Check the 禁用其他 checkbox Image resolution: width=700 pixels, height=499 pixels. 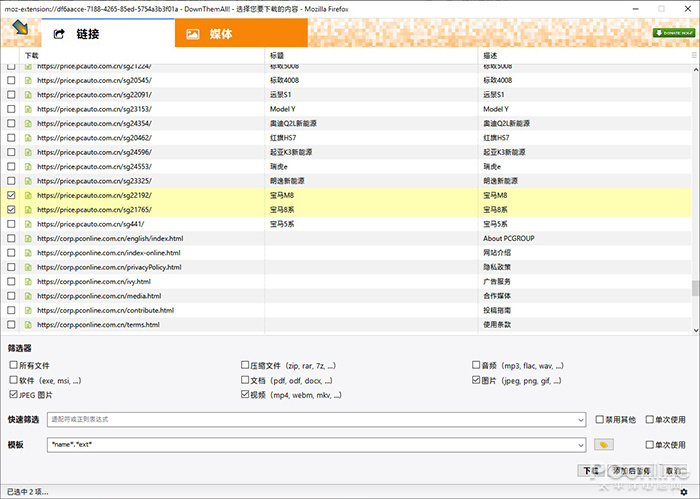[600, 420]
